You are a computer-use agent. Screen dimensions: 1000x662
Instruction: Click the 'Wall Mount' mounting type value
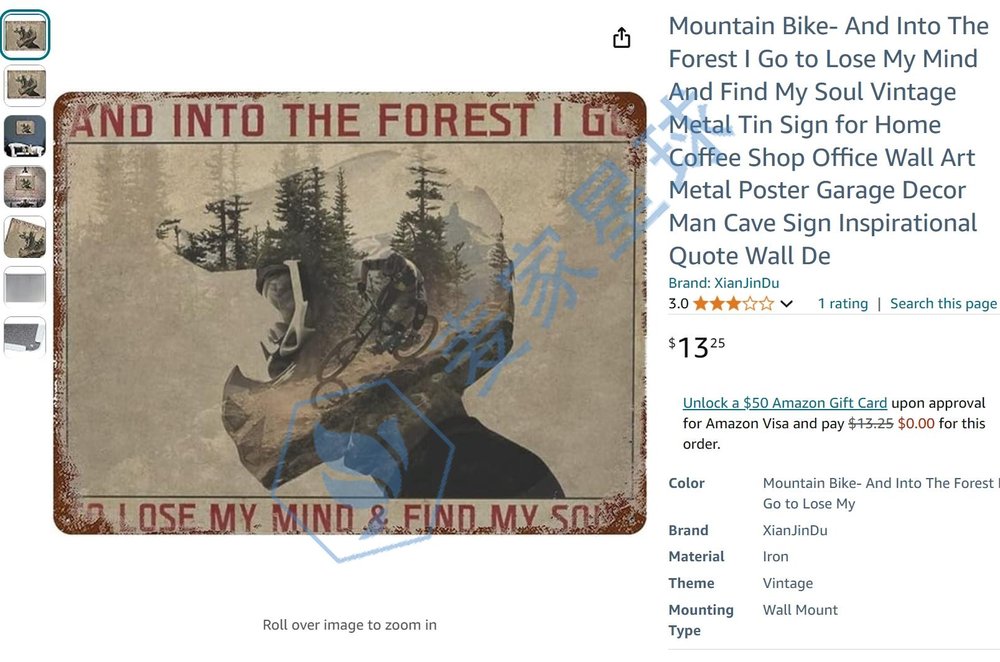coord(800,610)
